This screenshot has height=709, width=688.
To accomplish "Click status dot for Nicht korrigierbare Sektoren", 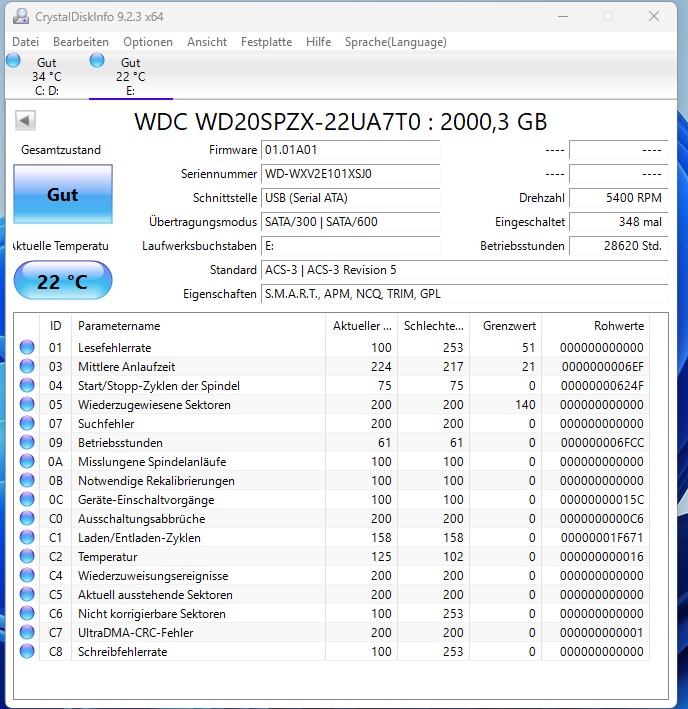I will [27, 613].
